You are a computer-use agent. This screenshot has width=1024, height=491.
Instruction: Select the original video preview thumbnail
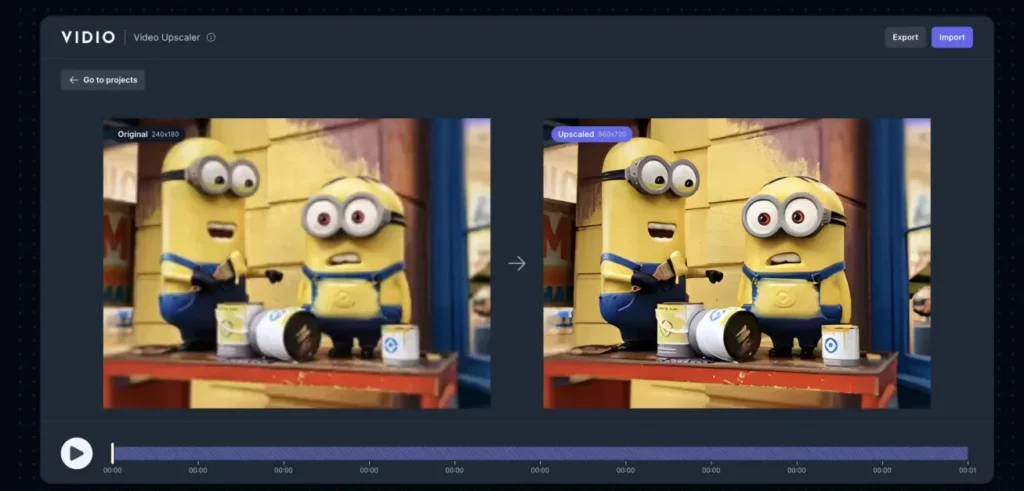tap(296, 263)
